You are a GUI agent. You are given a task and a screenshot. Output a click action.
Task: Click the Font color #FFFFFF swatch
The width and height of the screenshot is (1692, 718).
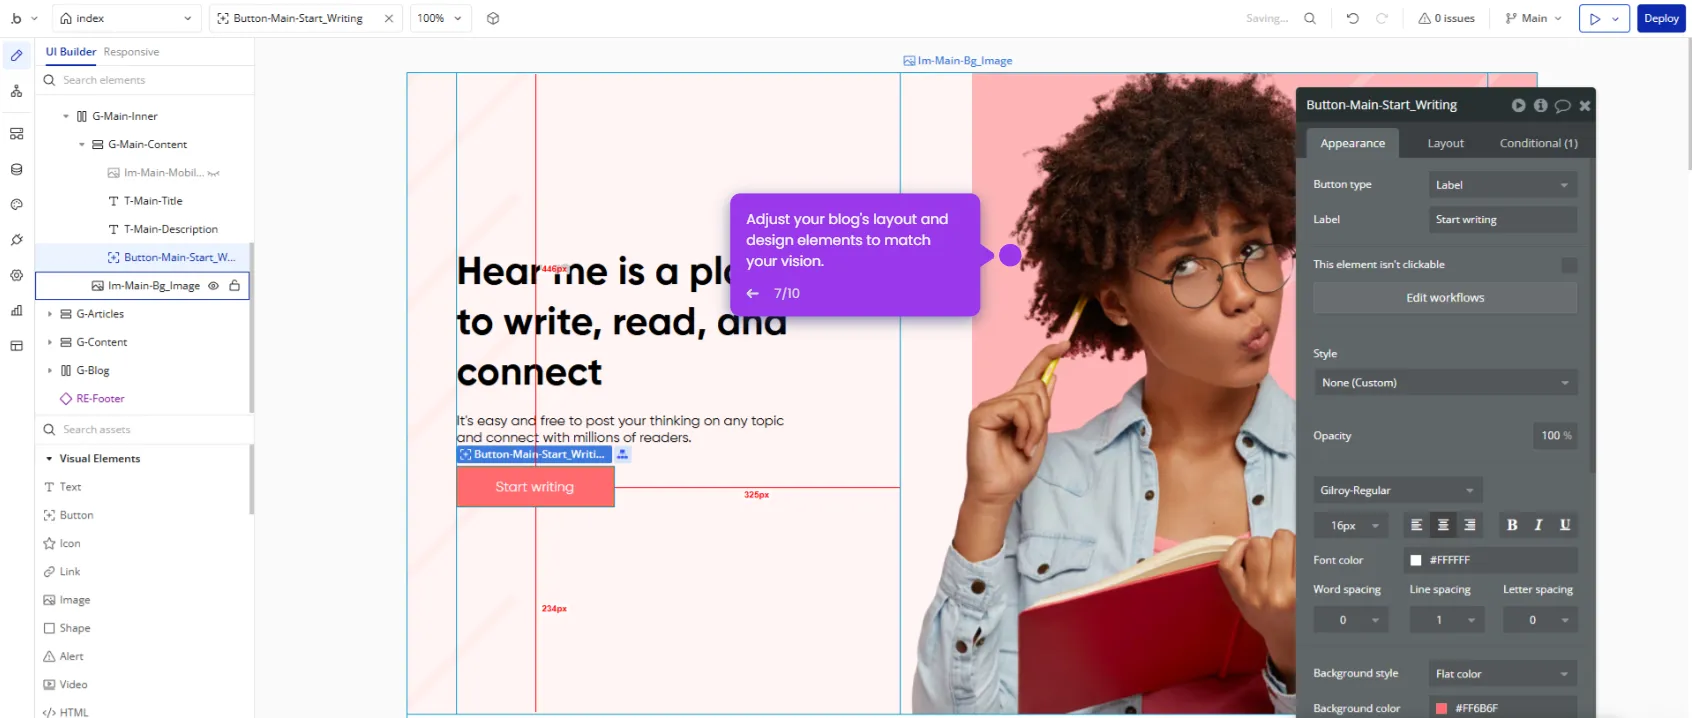coord(1416,561)
